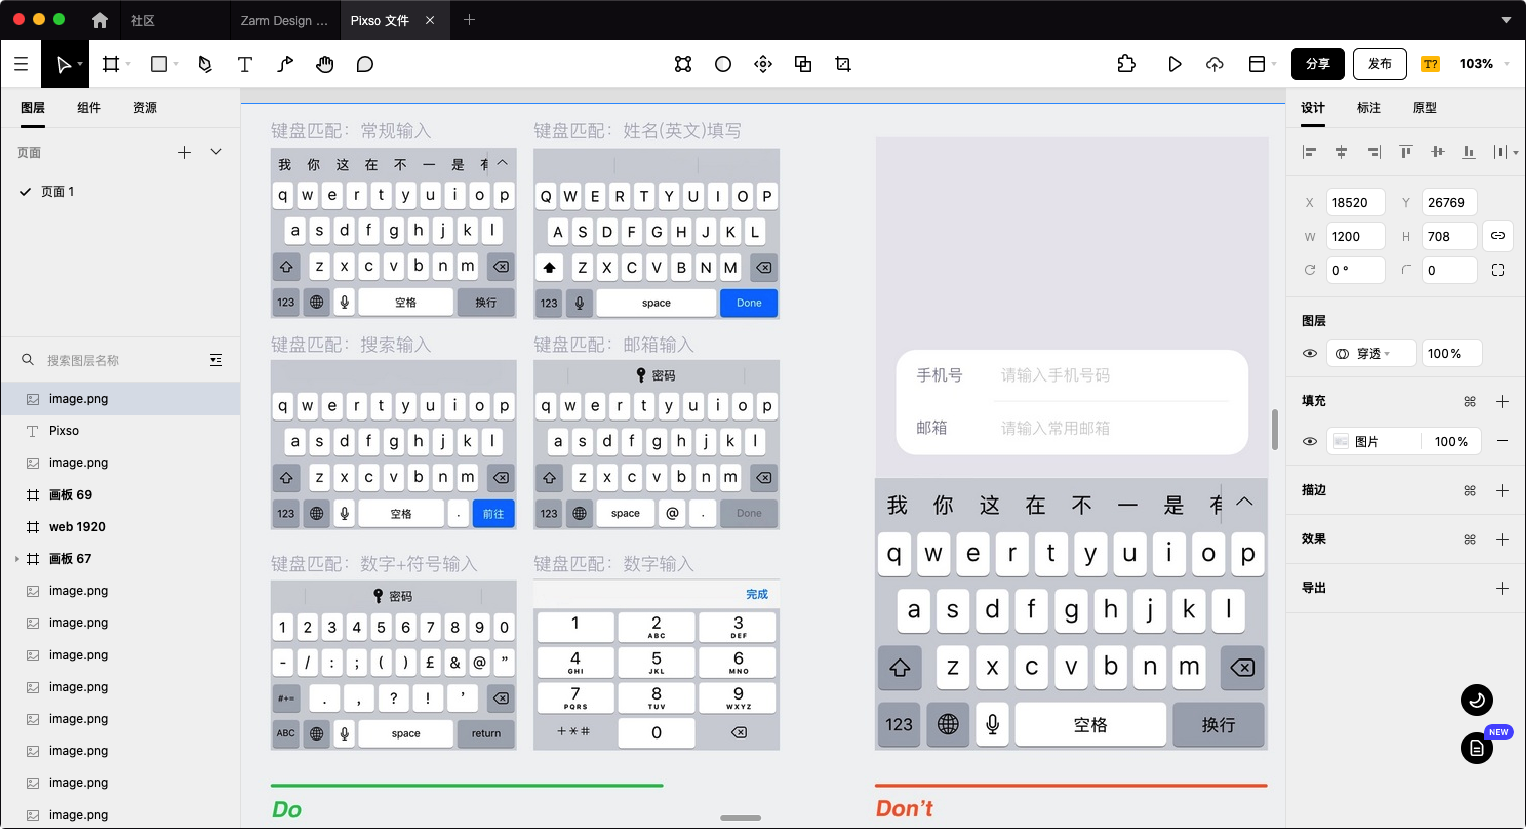The width and height of the screenshot is (1526, 829).
Task: Open a new tab with plus
Action: (469, 20)
